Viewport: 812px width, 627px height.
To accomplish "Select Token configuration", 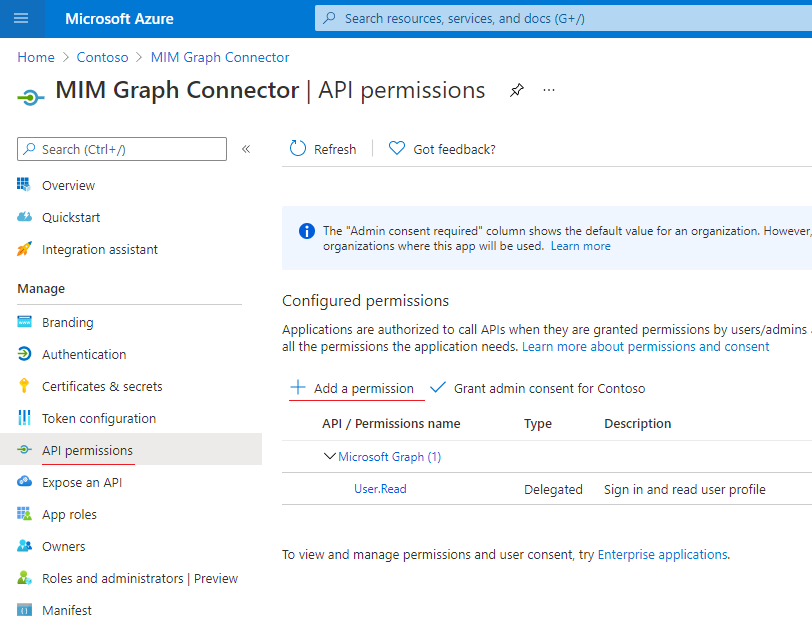I will (x=98, y=418).
